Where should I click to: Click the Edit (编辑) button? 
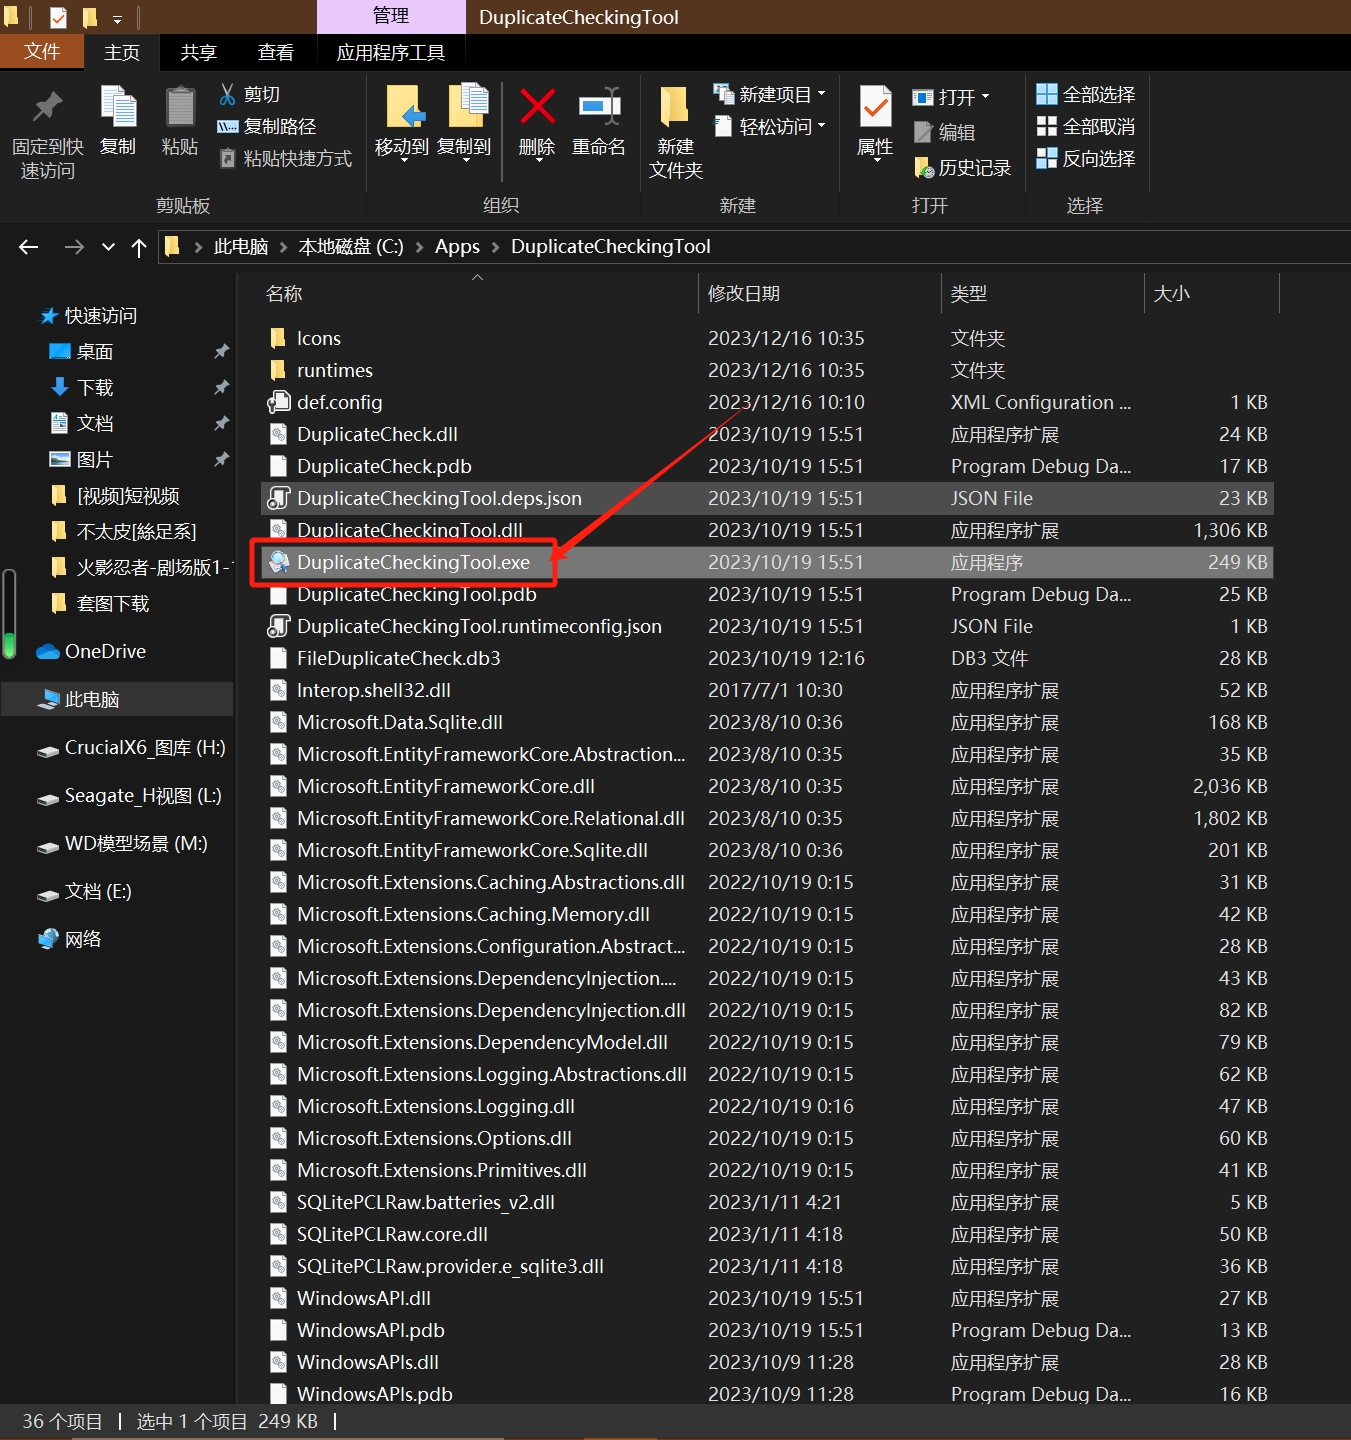pyautogui.click(x=944, y=132)
